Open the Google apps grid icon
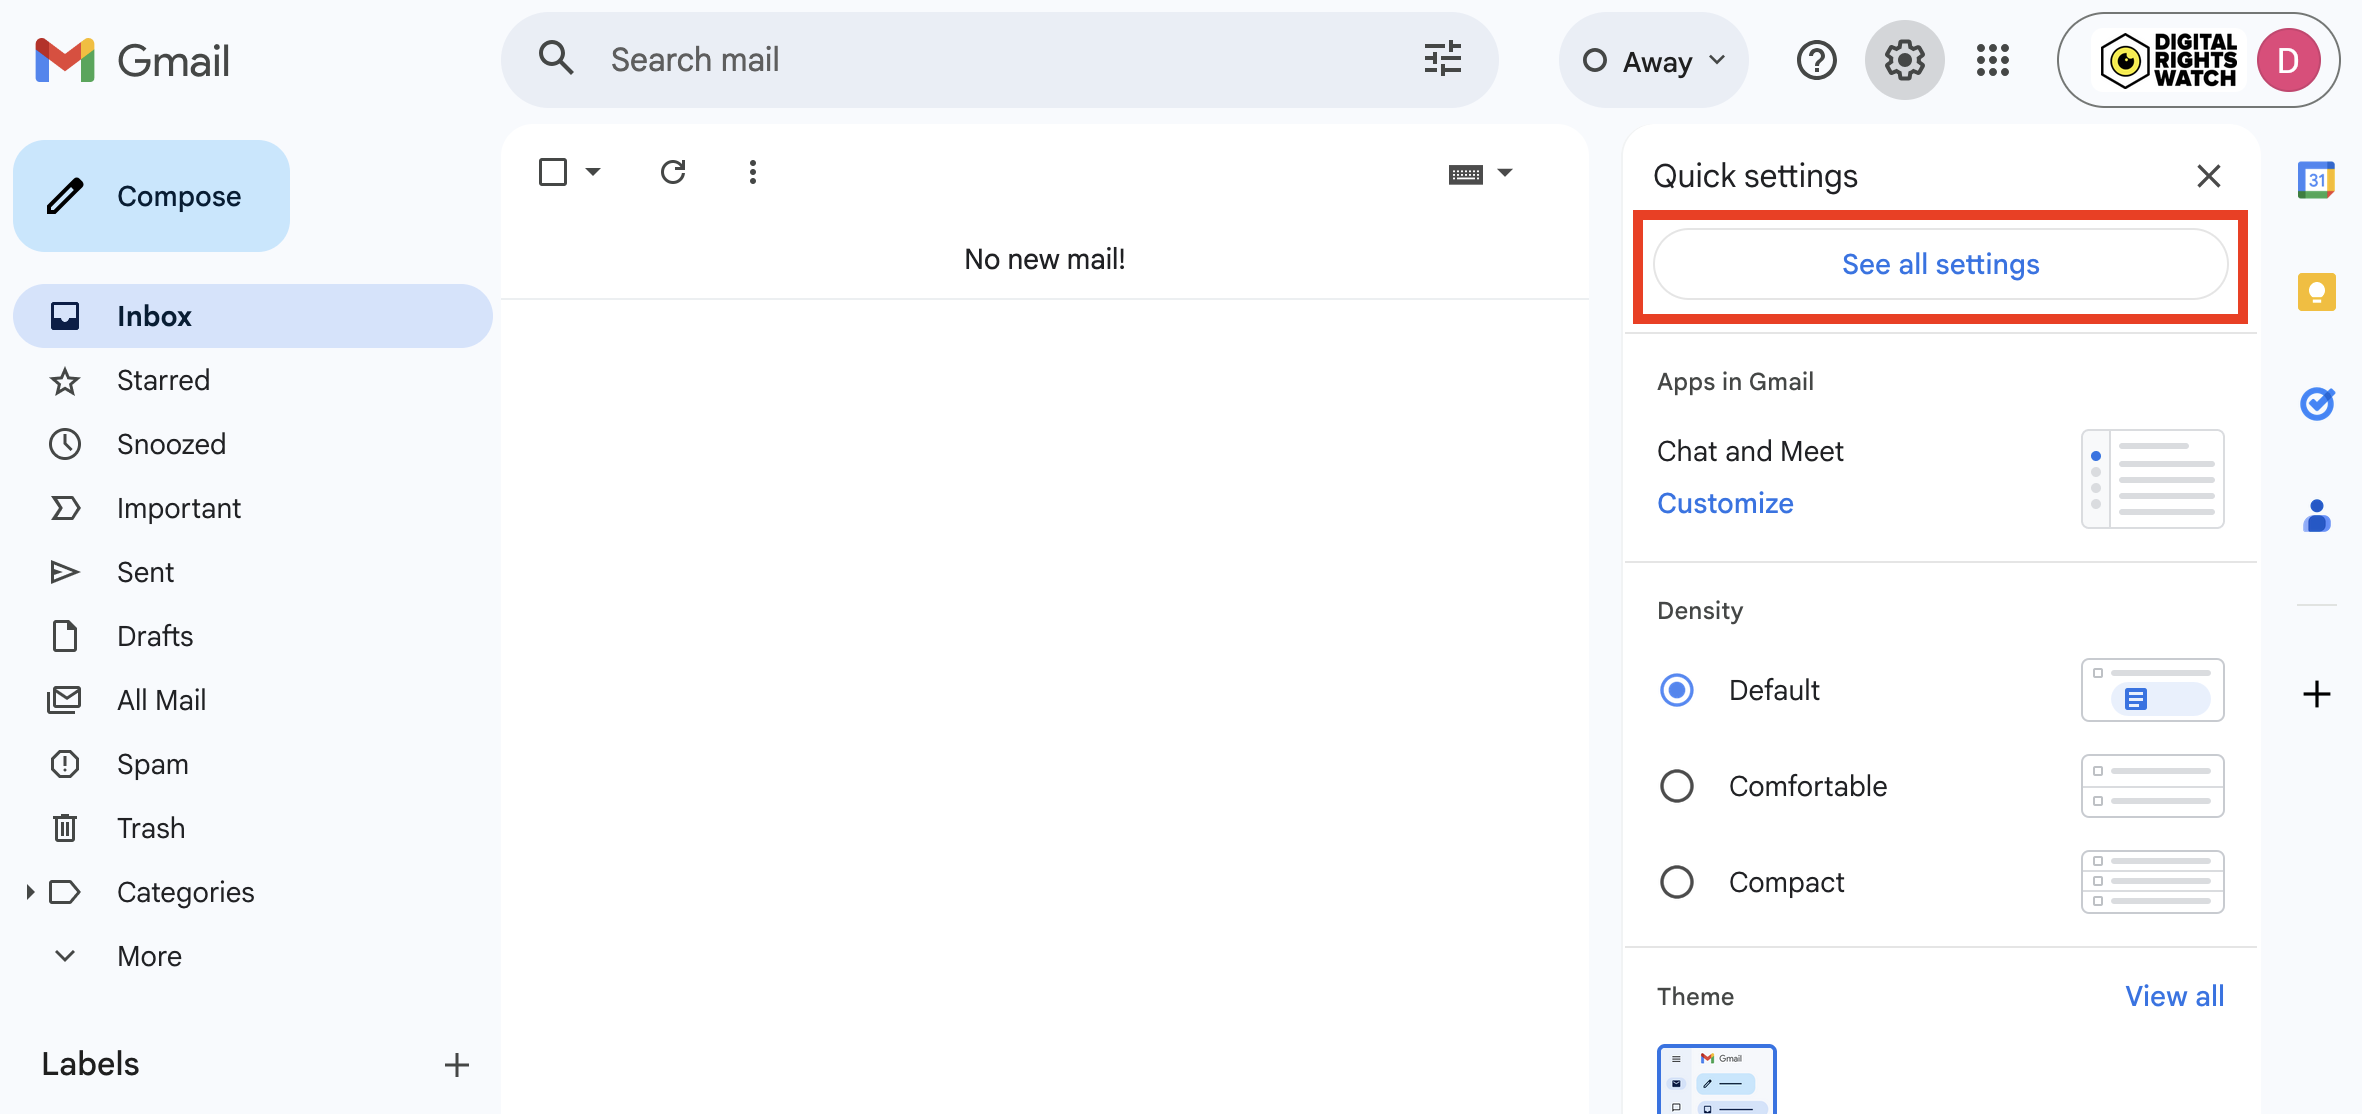2362x1114 pixels. 1992,60
